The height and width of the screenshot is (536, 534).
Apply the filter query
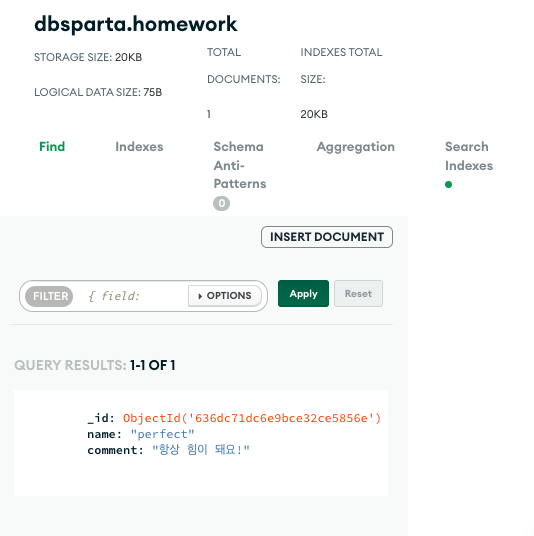(303, 294)
